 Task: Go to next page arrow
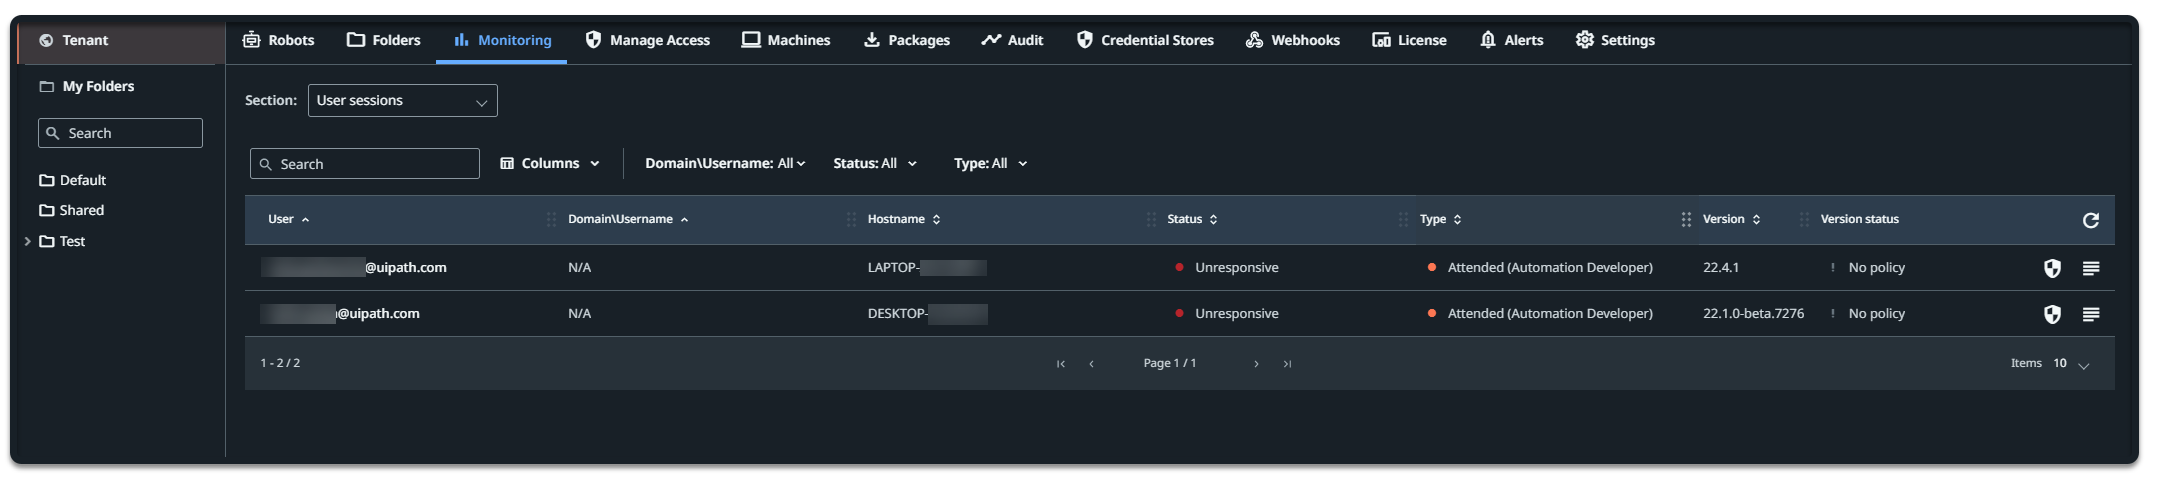(1256, 364)
